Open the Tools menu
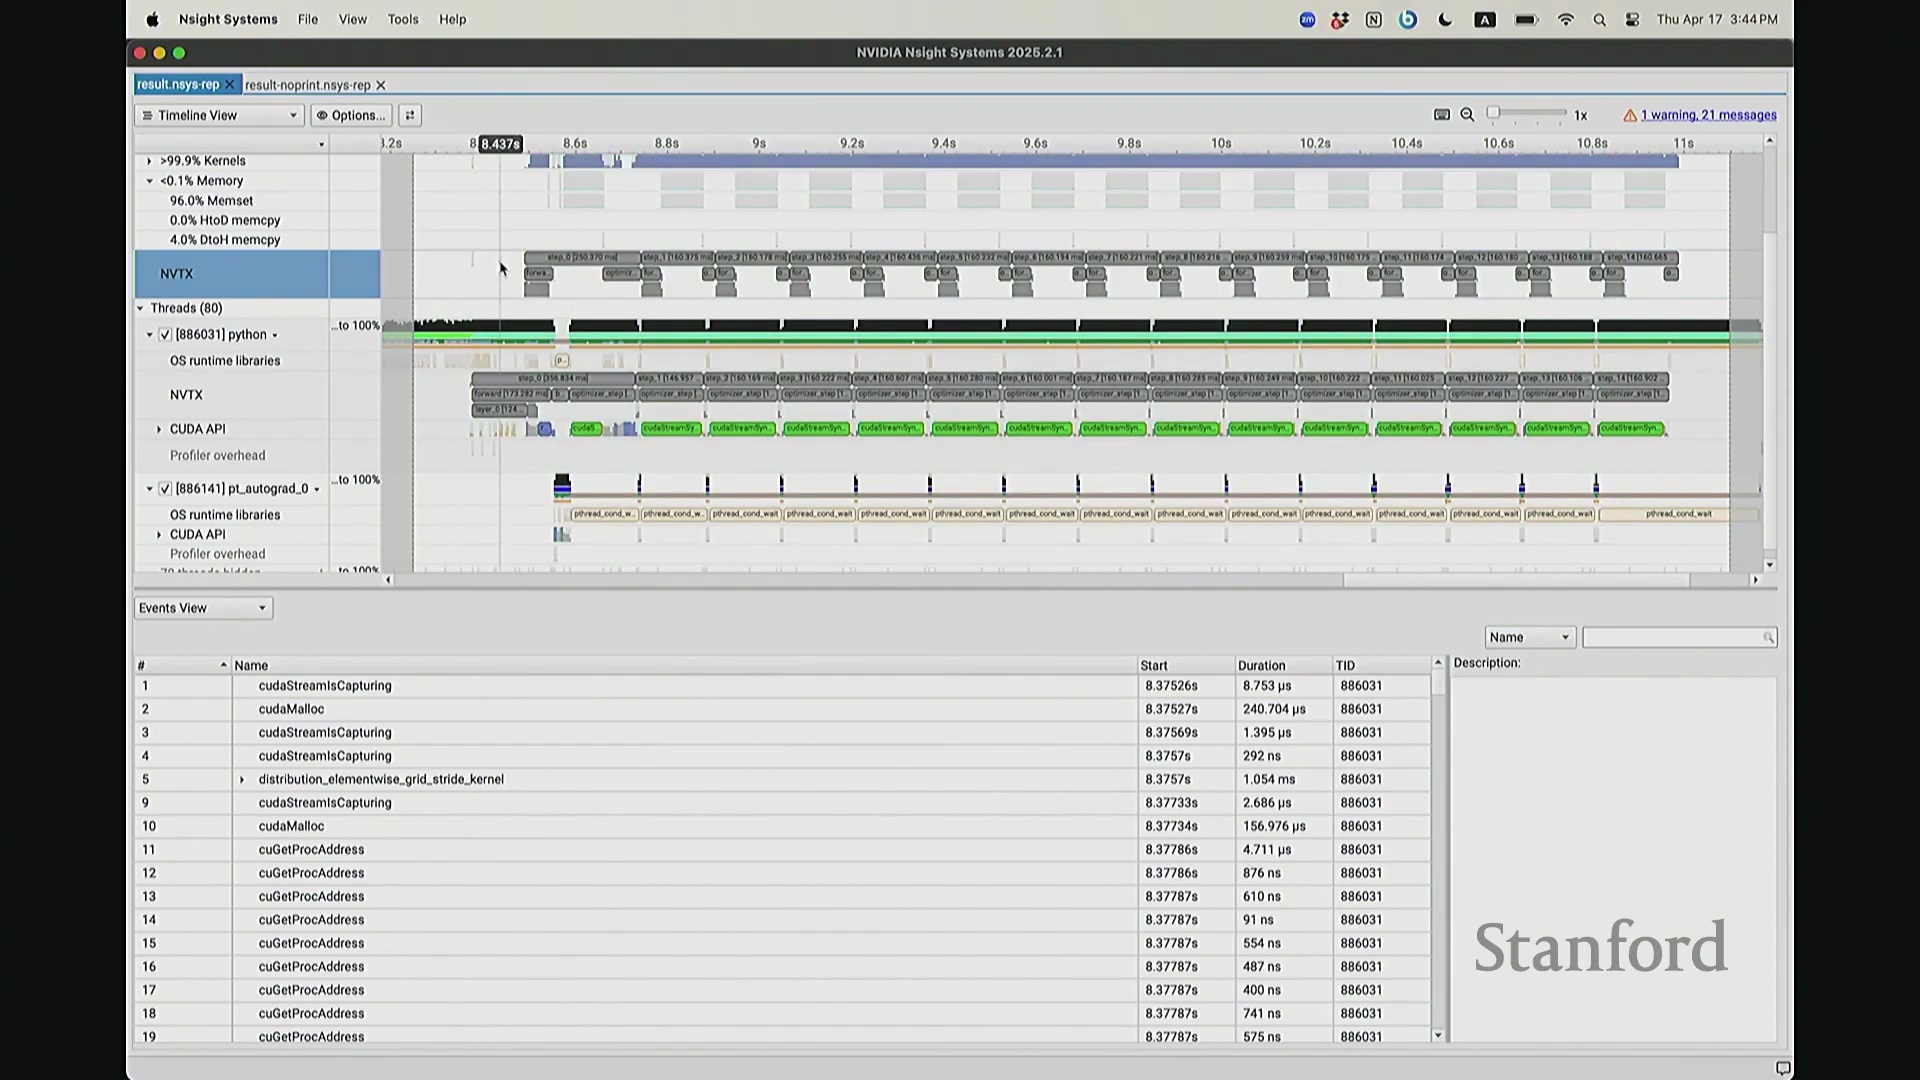 click(403, 20)
